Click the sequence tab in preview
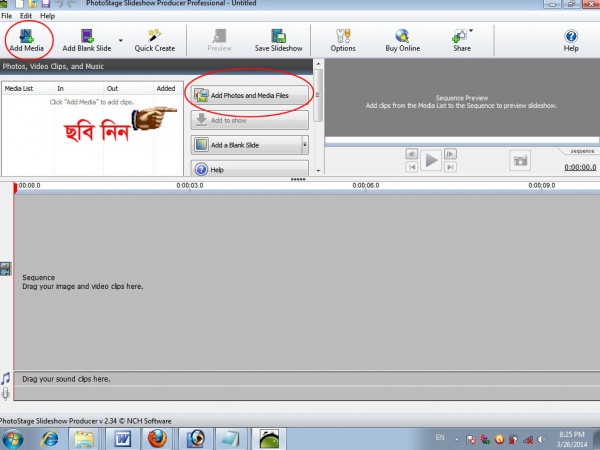The width and height of the screenshot is (600, 450). tap(581, 151)
